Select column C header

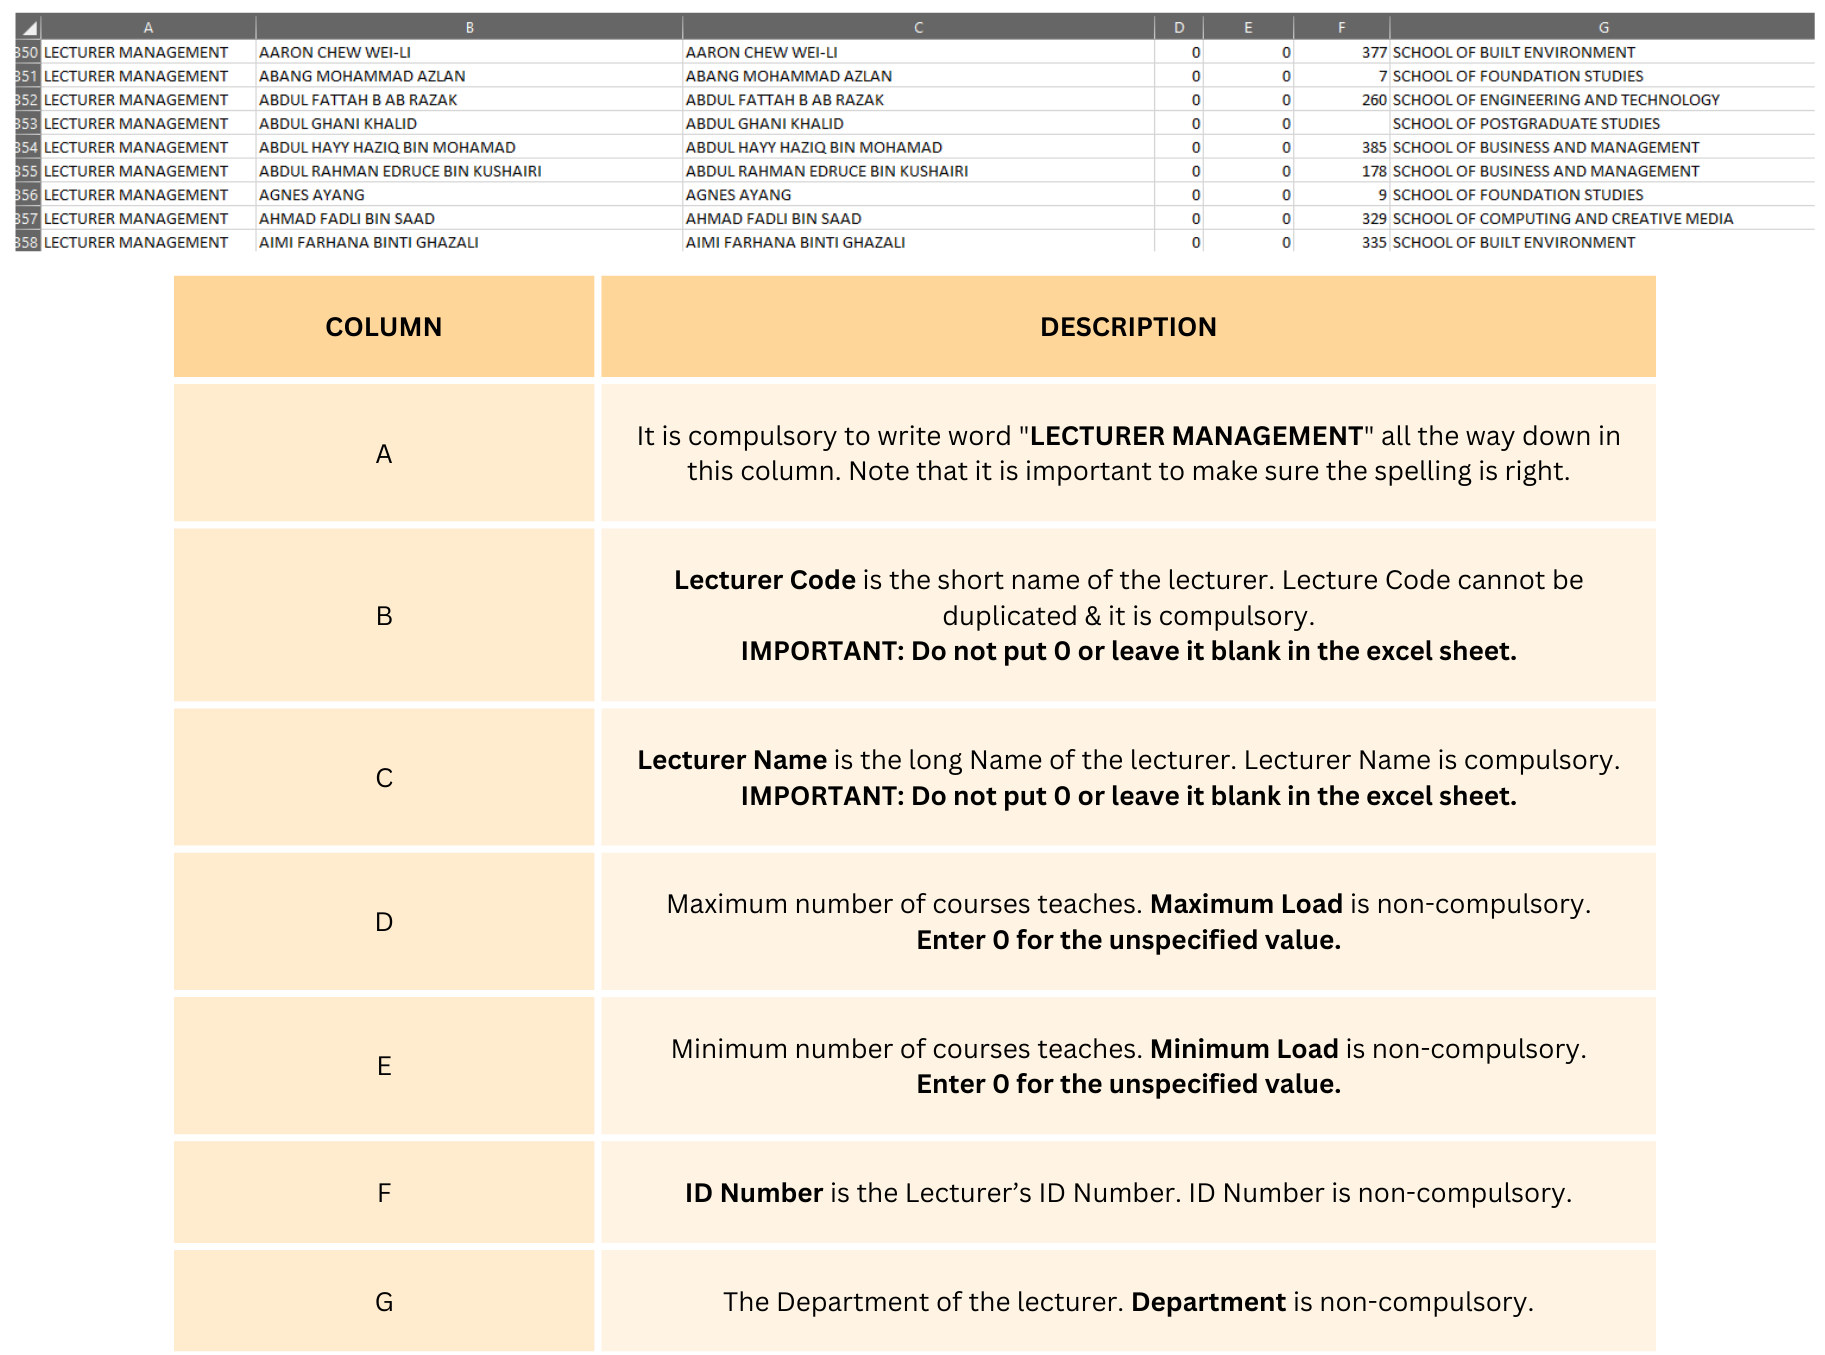pos(918,28)
